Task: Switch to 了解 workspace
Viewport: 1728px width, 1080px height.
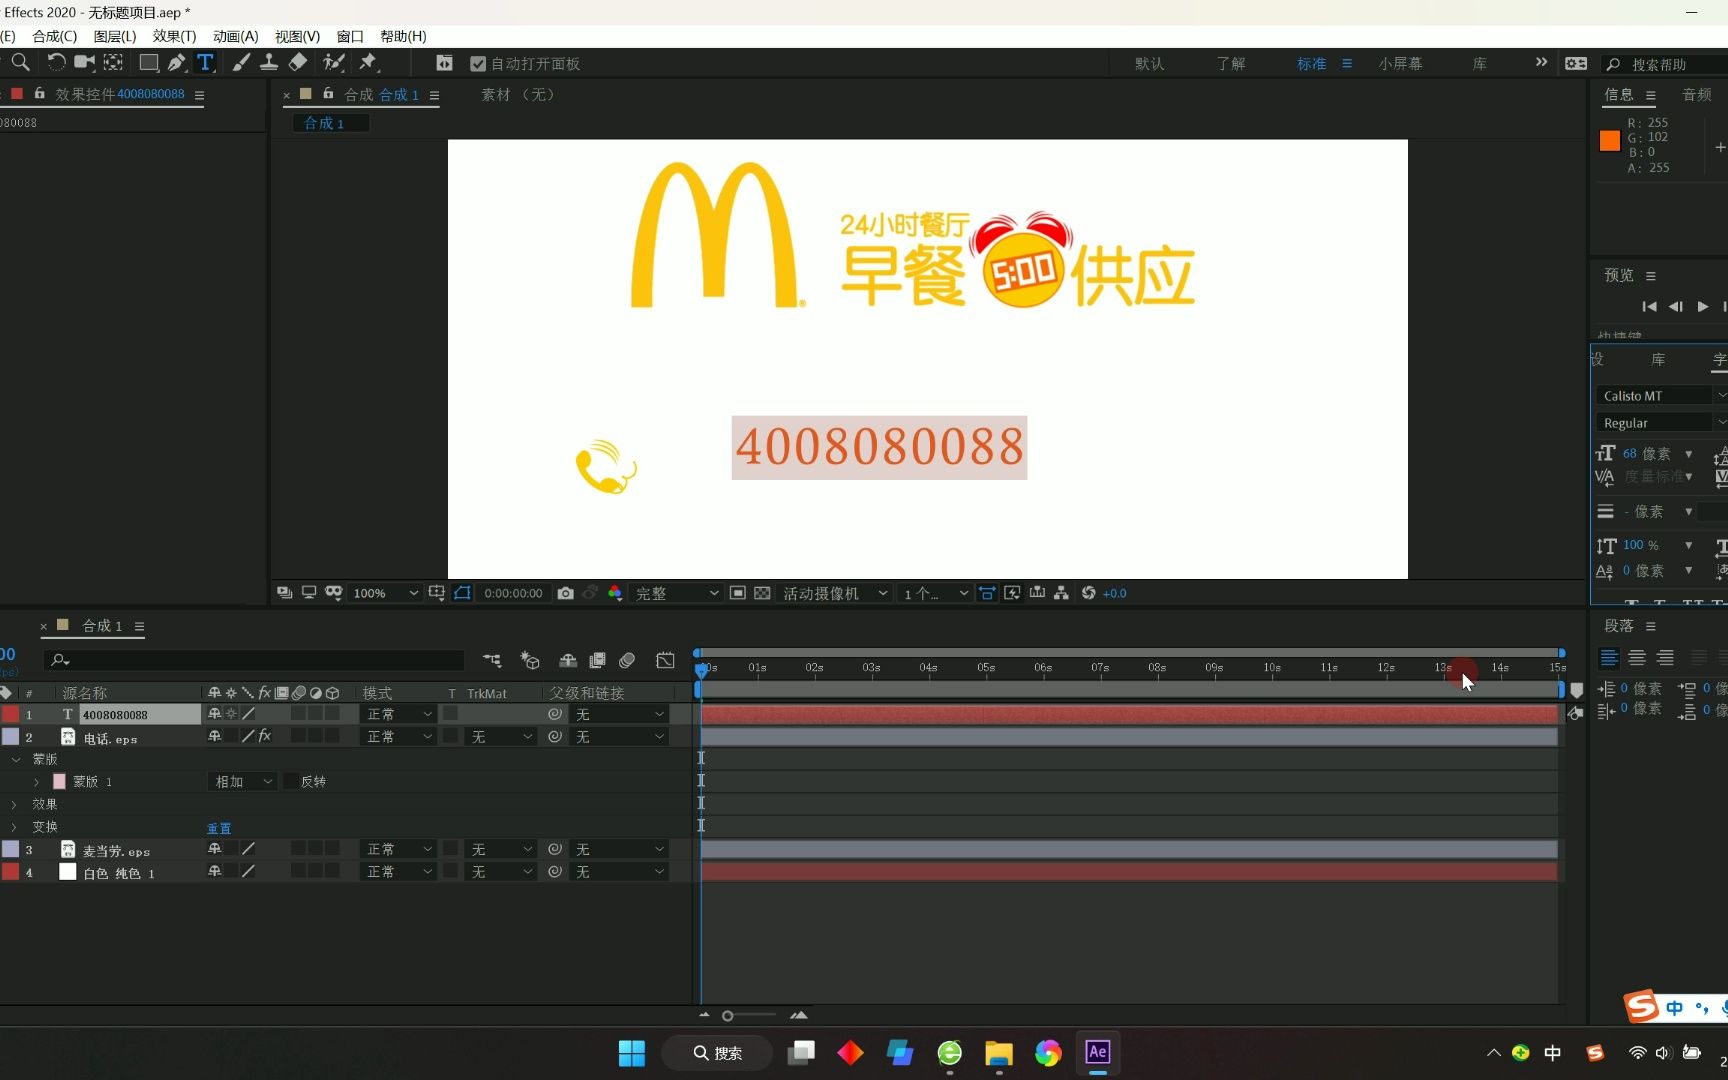Action: (1231, 63)
